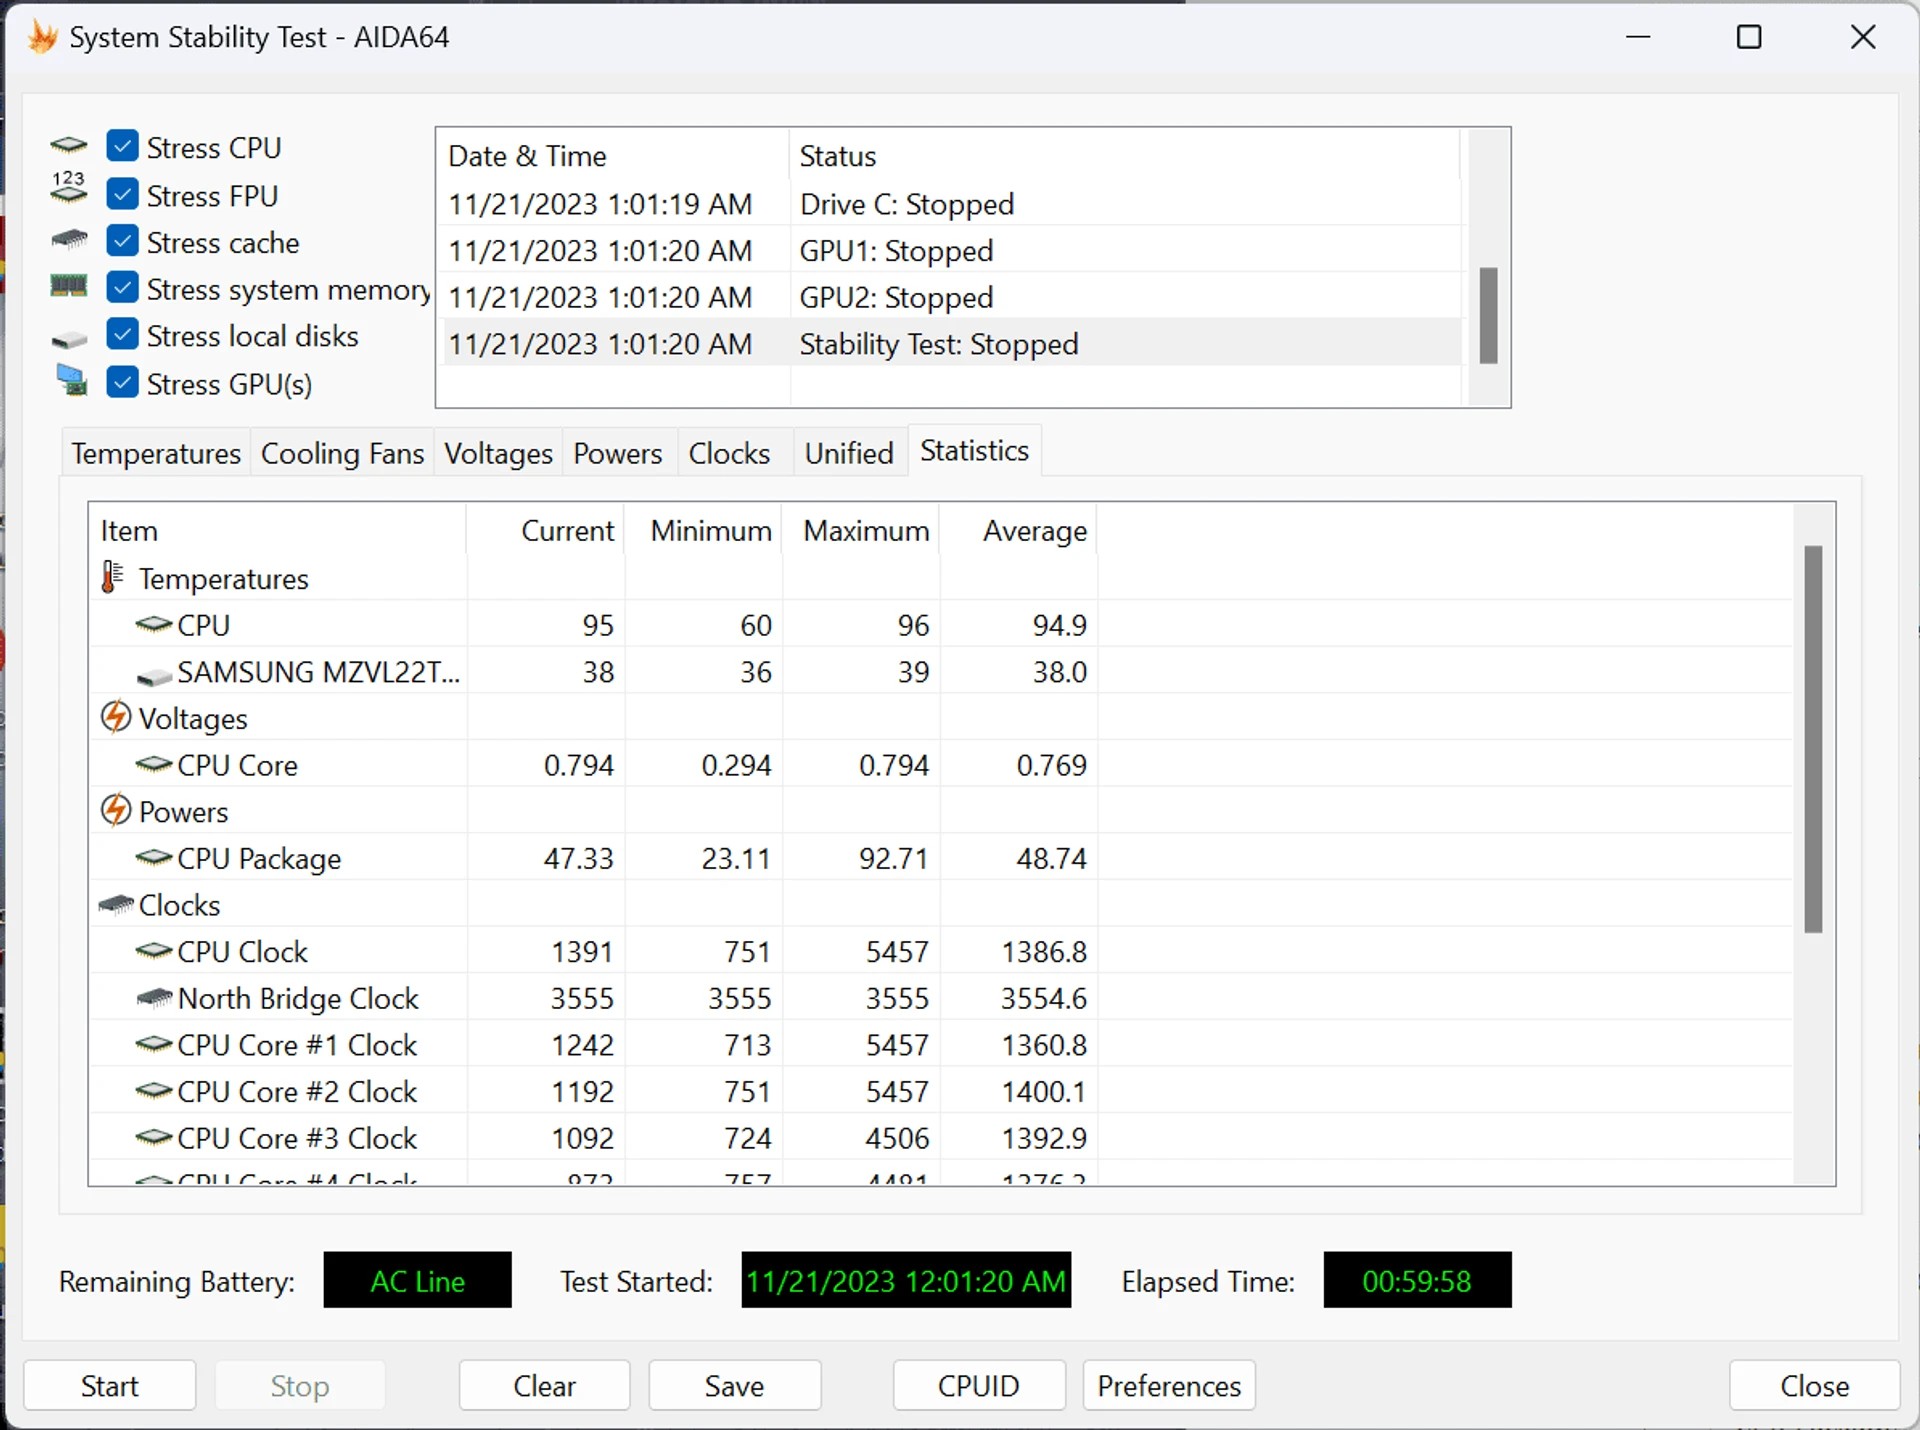Open the Preferences dialog button
The image size is (1920, 1430).
(x=1168, y=1386)
